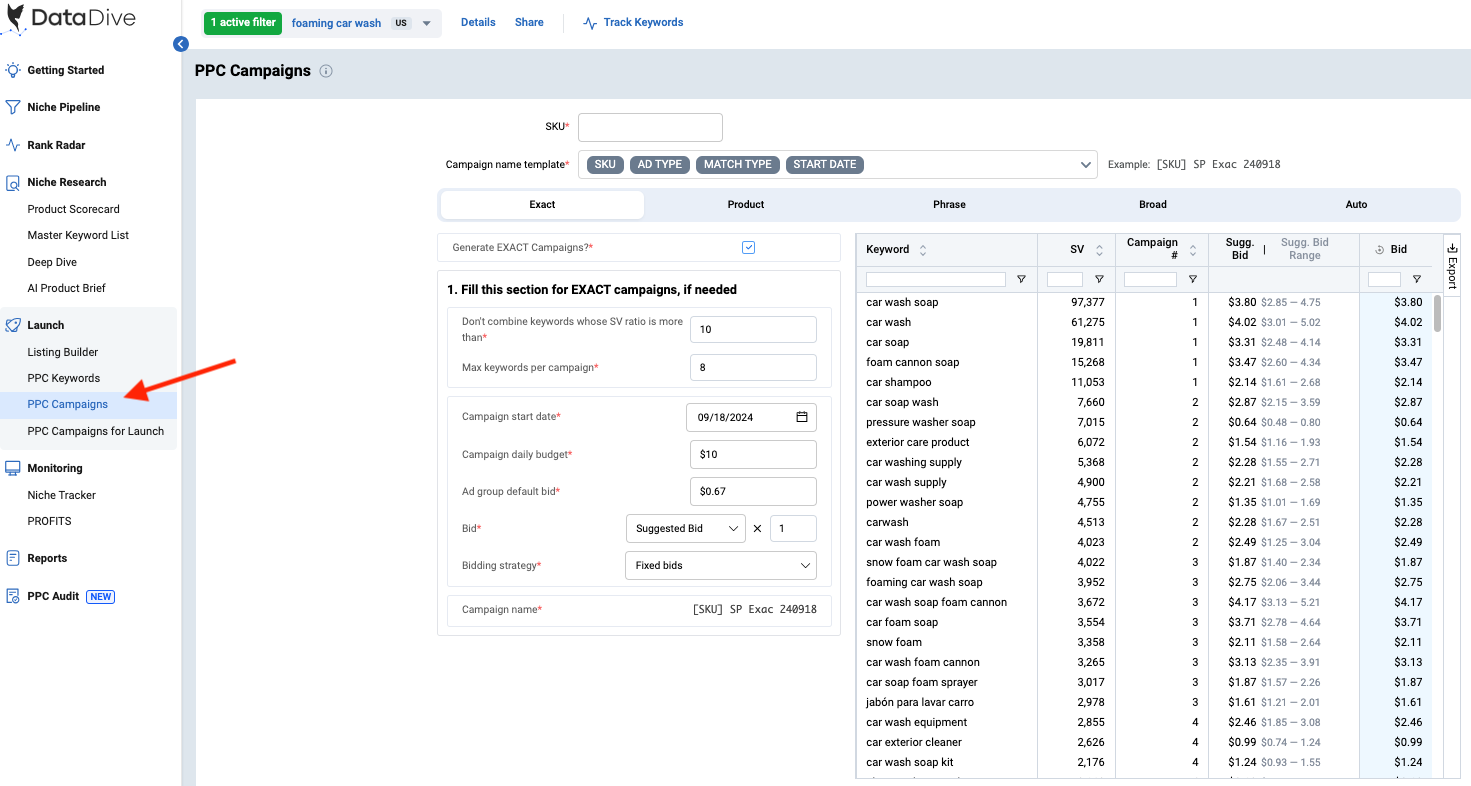Click the $0.64 bid for pressure washer soap
Screen dimensions: 1471x786
coord(1408,422)
